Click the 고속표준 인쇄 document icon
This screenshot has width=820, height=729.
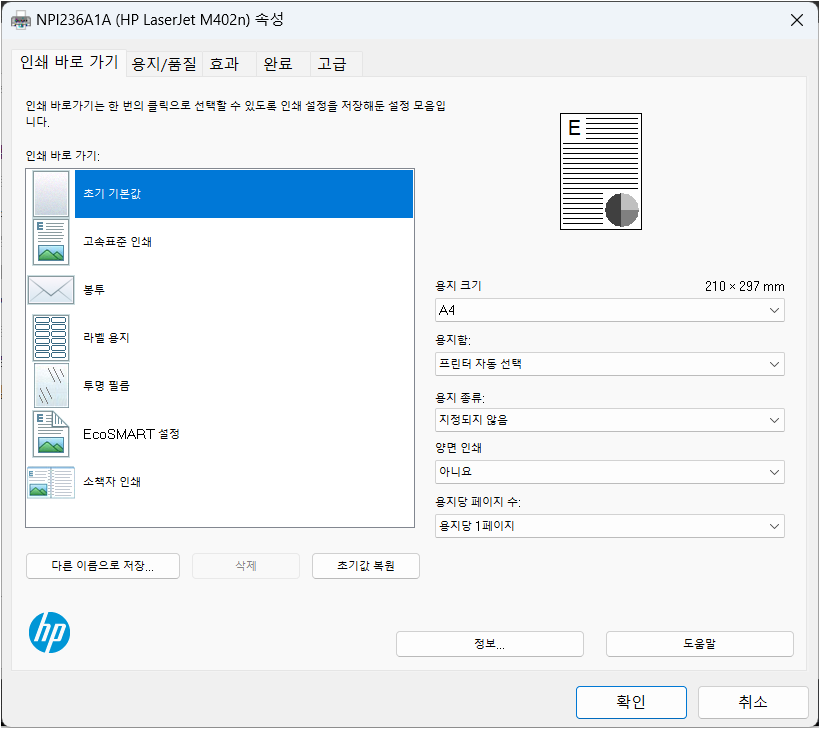click(51, 242)
